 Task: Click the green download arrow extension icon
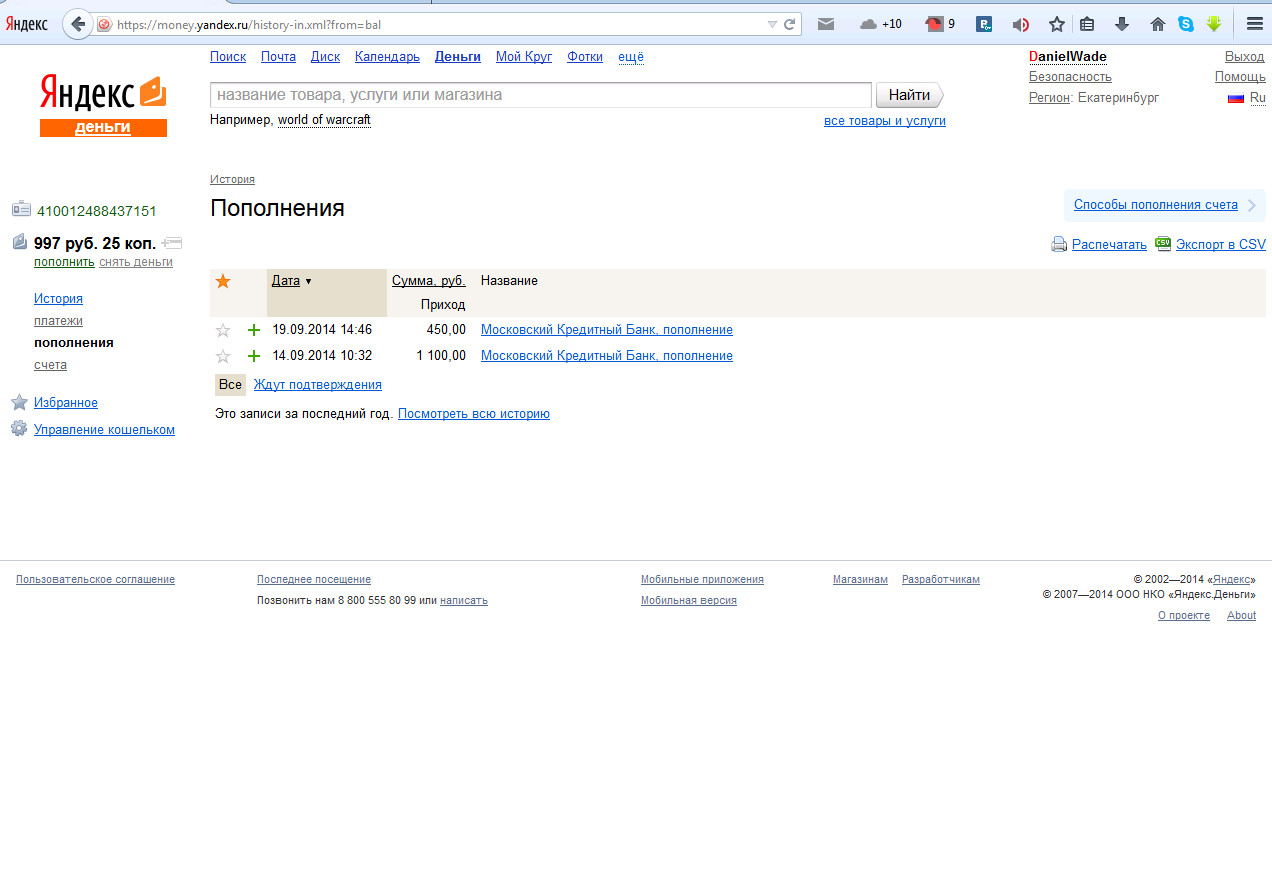[1214, 24]
